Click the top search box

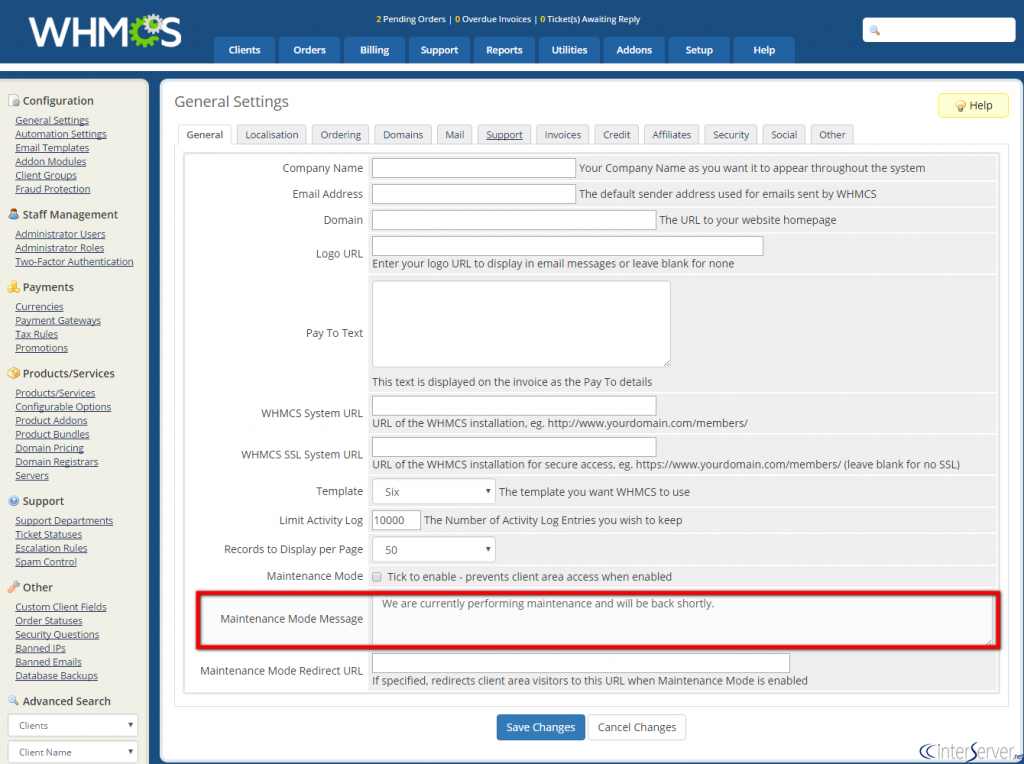(x=938, y=30)
